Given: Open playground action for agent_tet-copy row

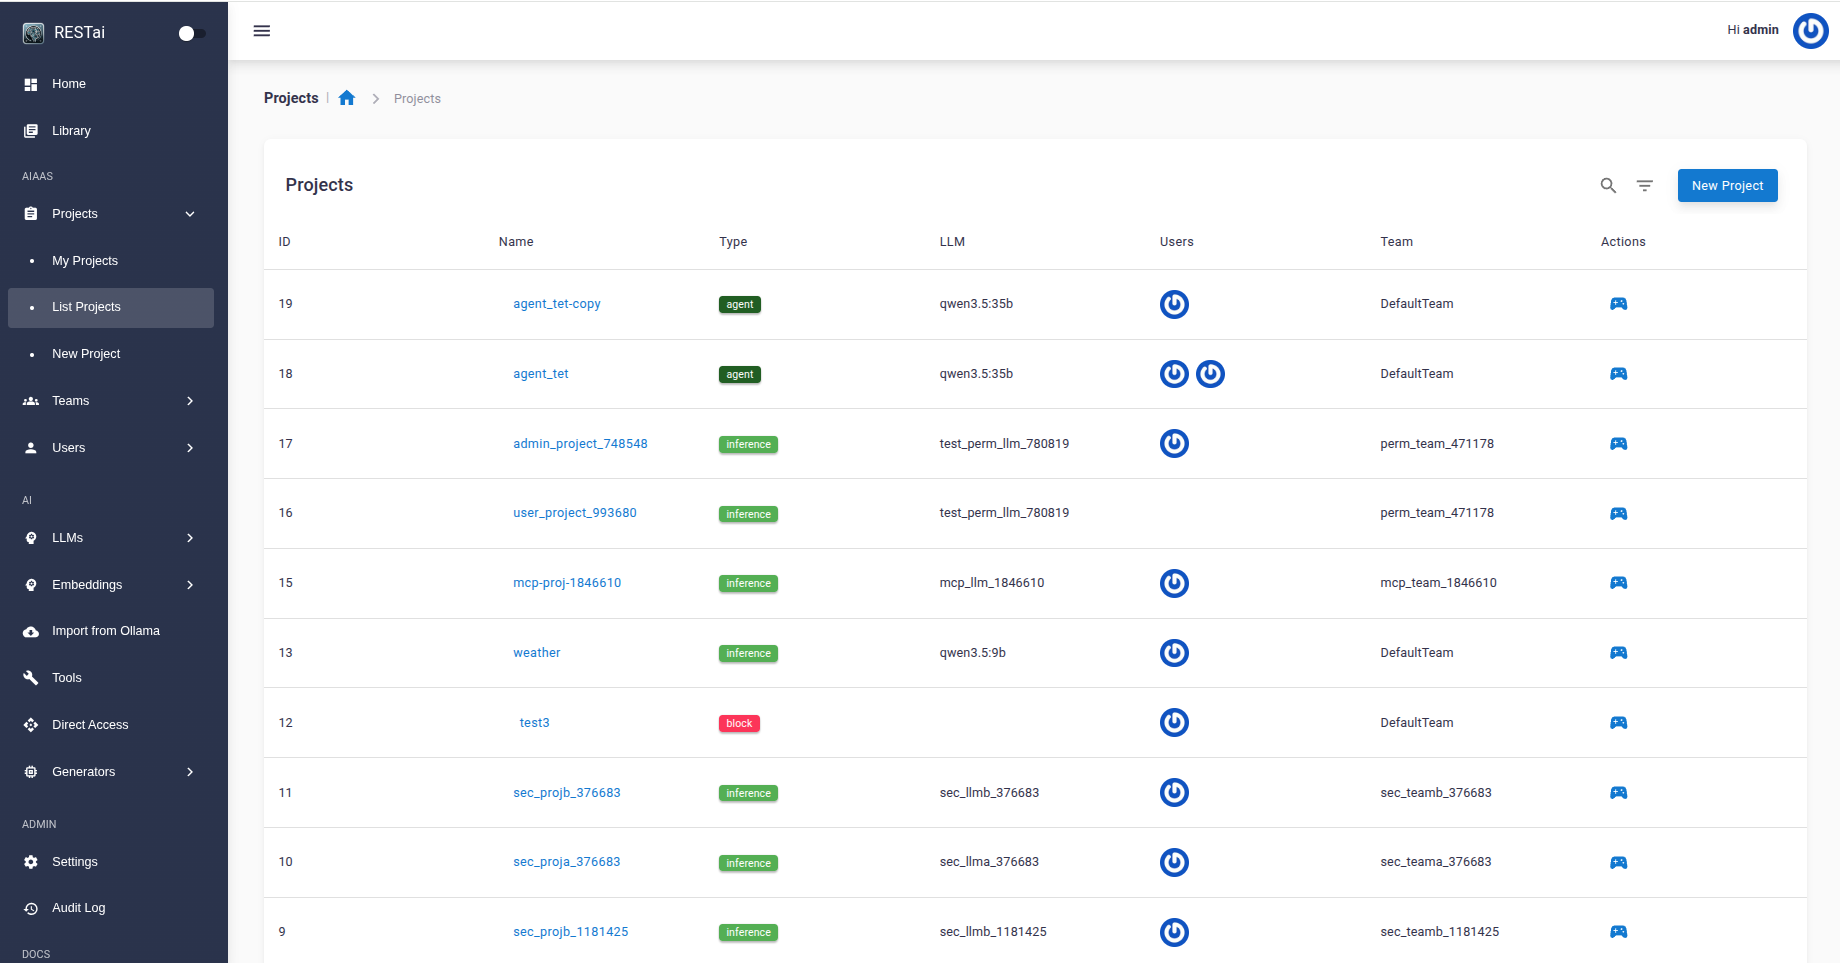Looking at the screenshot, I should tap(1618, 304).
